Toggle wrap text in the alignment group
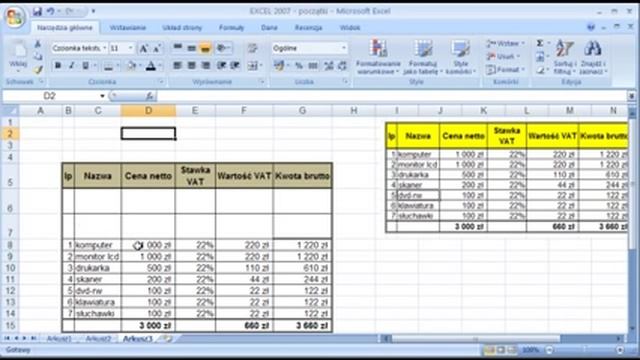The width and height of the screenshot is (640, 360). click(253, 48)
